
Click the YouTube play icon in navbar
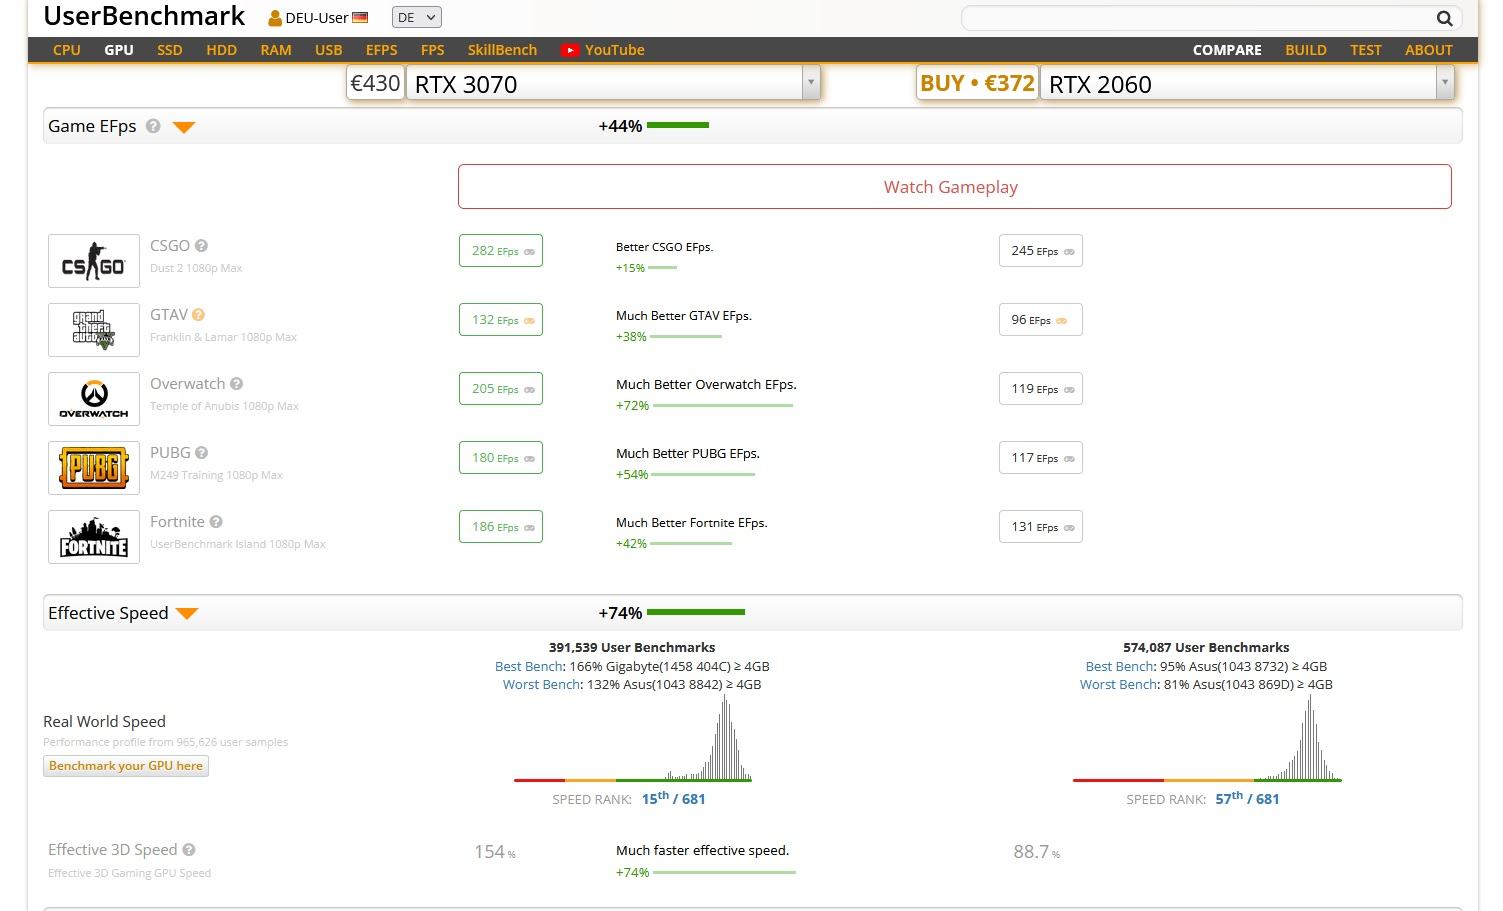pos(569,50)
